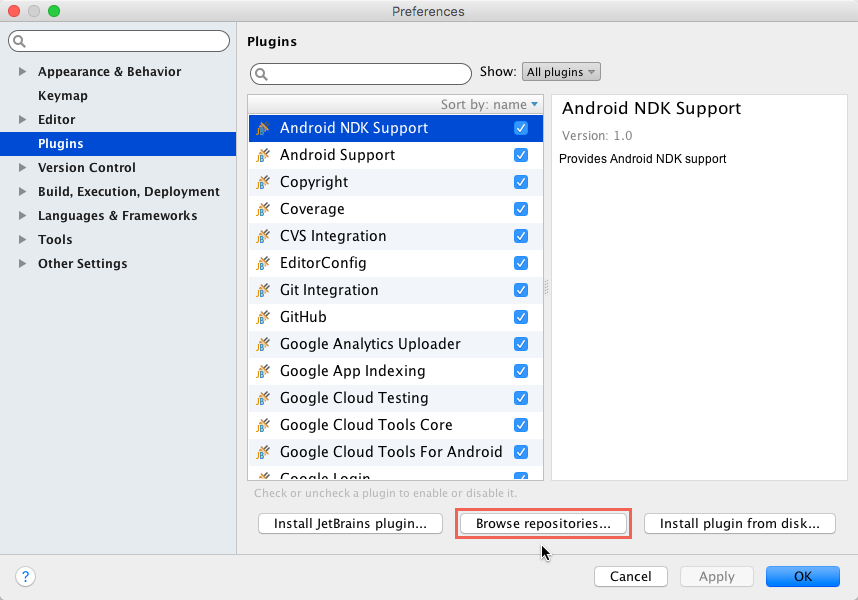Click the Copyright plugin icon

[263, 182]
